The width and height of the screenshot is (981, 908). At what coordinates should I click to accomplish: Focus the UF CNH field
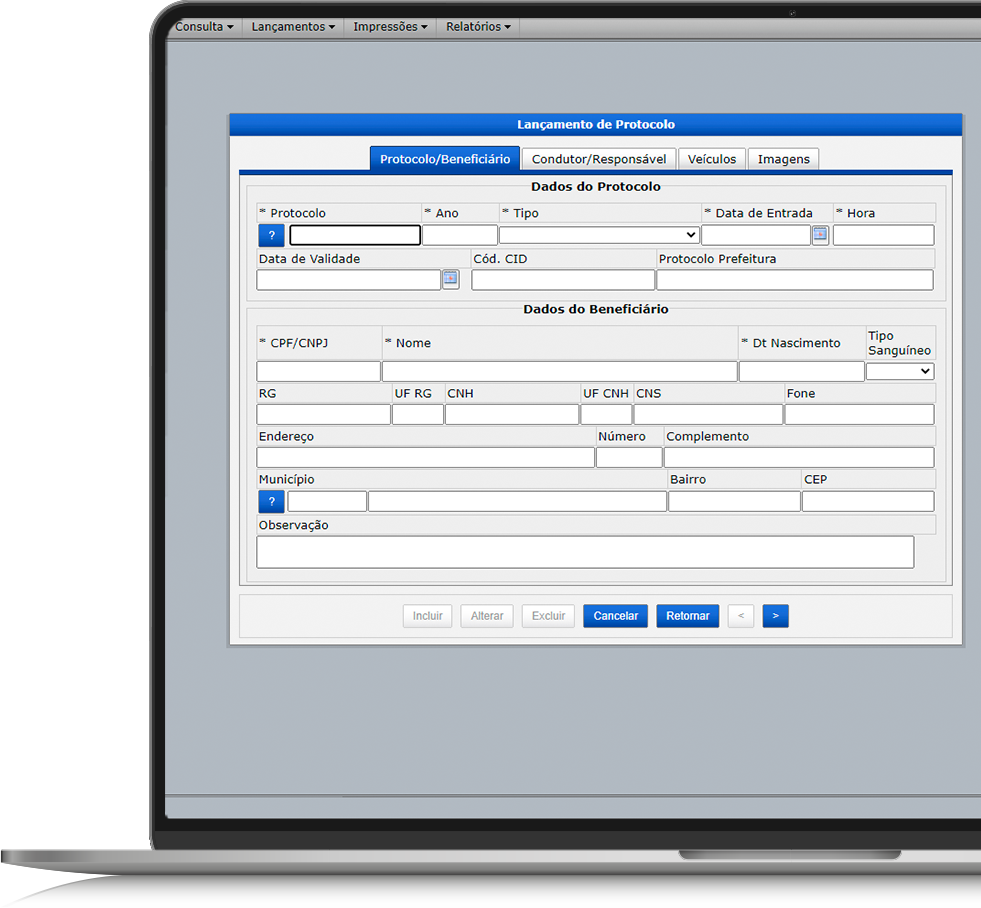click(x=606, y=414)
